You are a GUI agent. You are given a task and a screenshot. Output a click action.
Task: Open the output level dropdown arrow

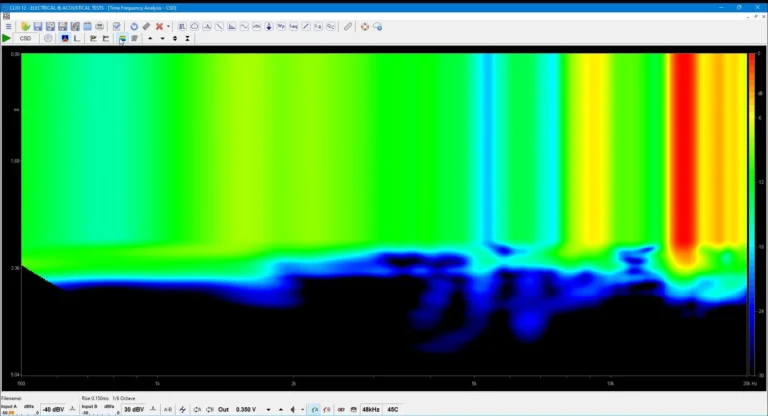coord(269,409)
